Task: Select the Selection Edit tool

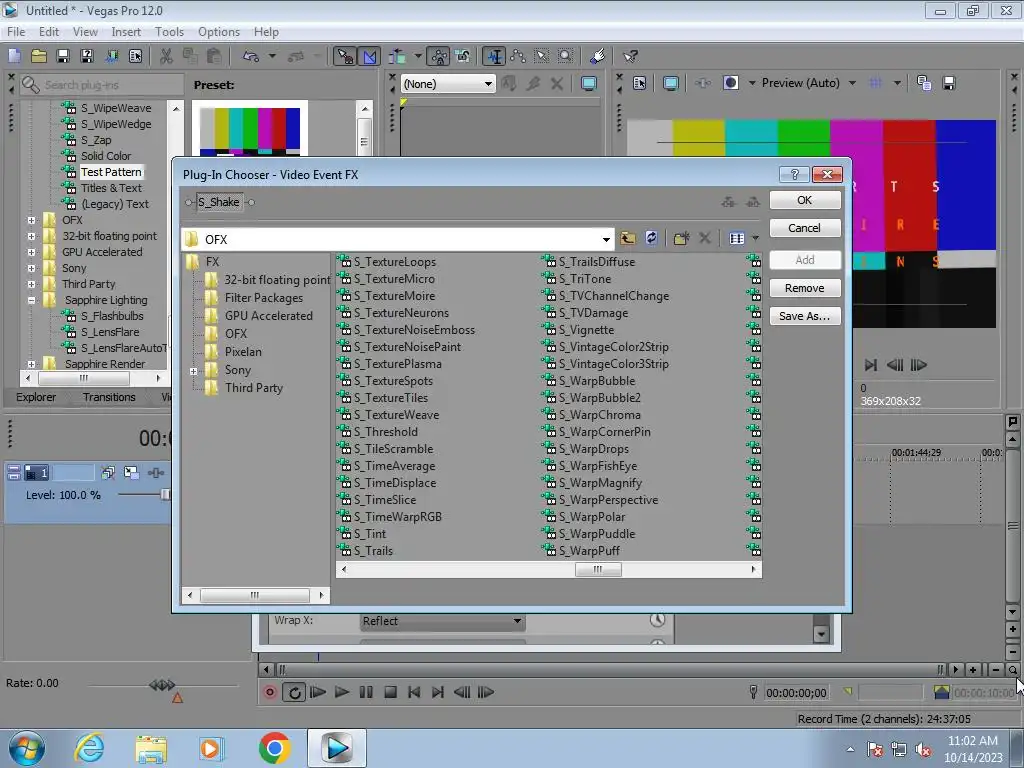Action: pos(541,56)
